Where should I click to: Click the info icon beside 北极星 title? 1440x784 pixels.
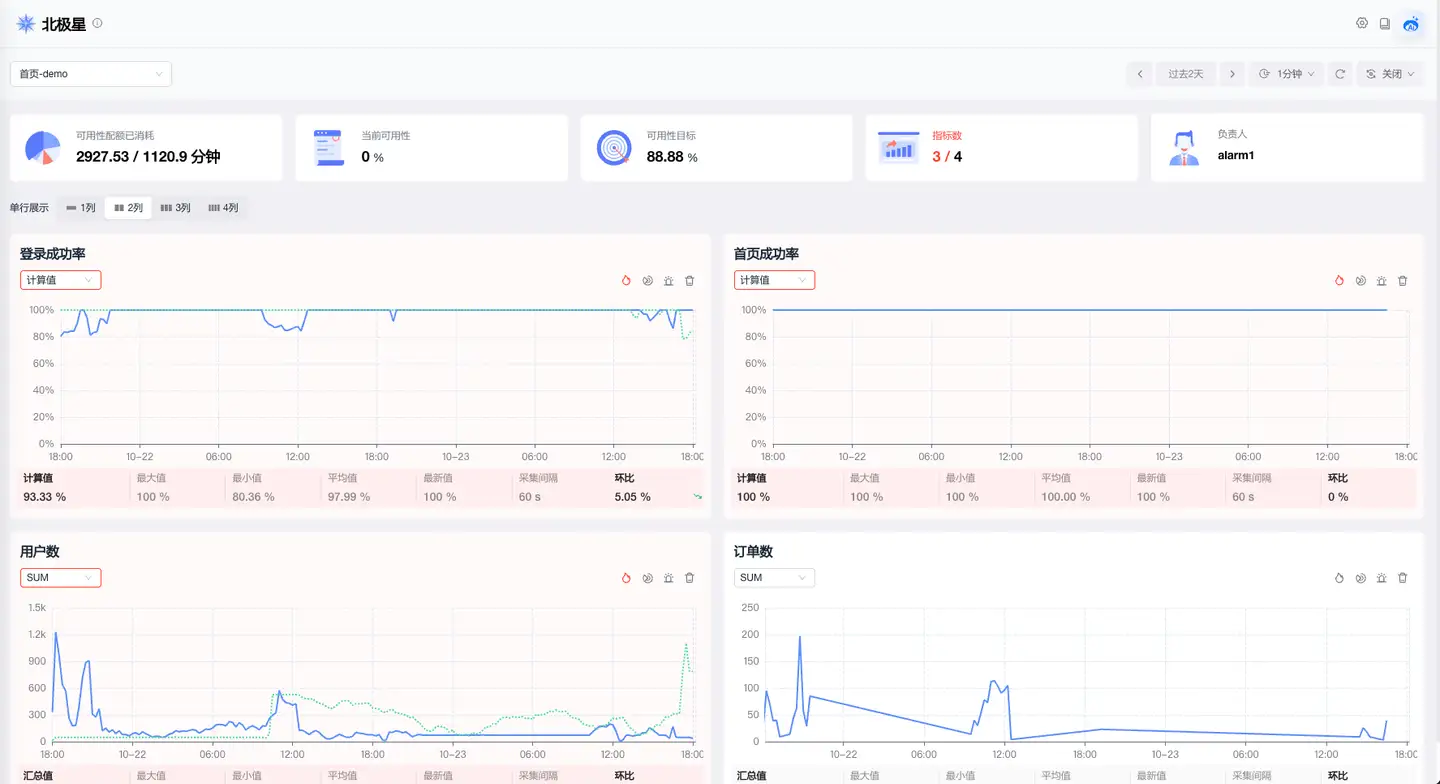97,23
